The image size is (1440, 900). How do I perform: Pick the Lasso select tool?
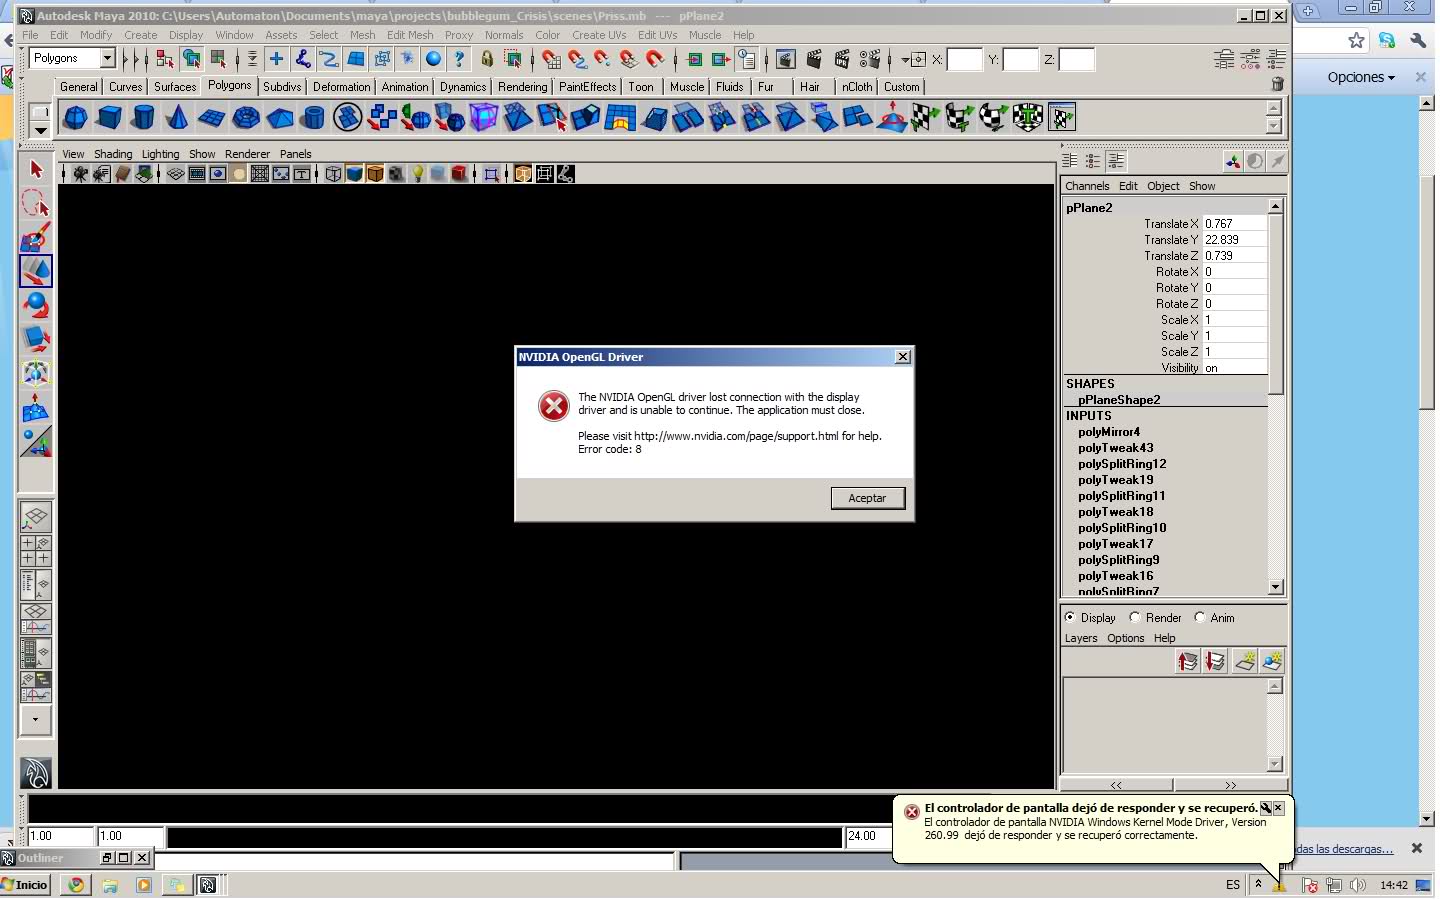coord(36,203)
